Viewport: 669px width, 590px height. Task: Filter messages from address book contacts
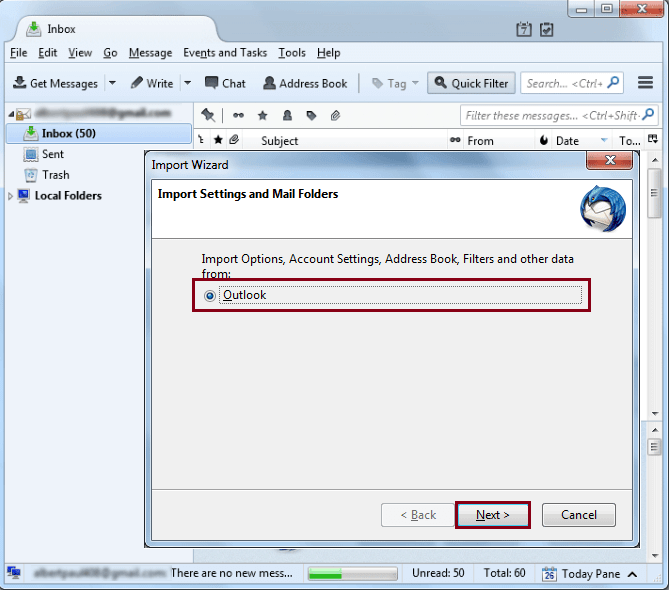(287, 115)
